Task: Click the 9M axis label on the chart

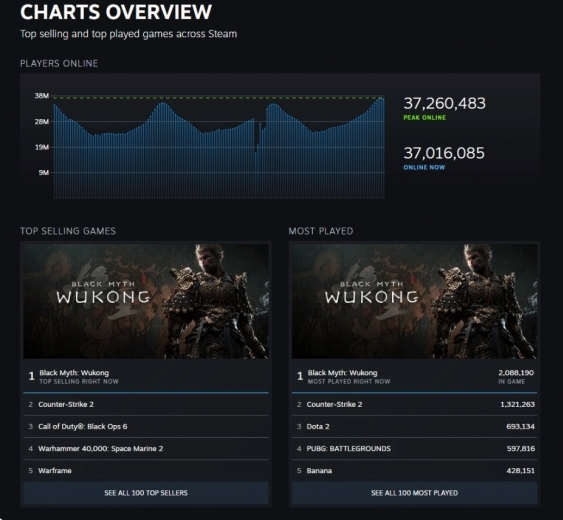Action: click(44, 173)
